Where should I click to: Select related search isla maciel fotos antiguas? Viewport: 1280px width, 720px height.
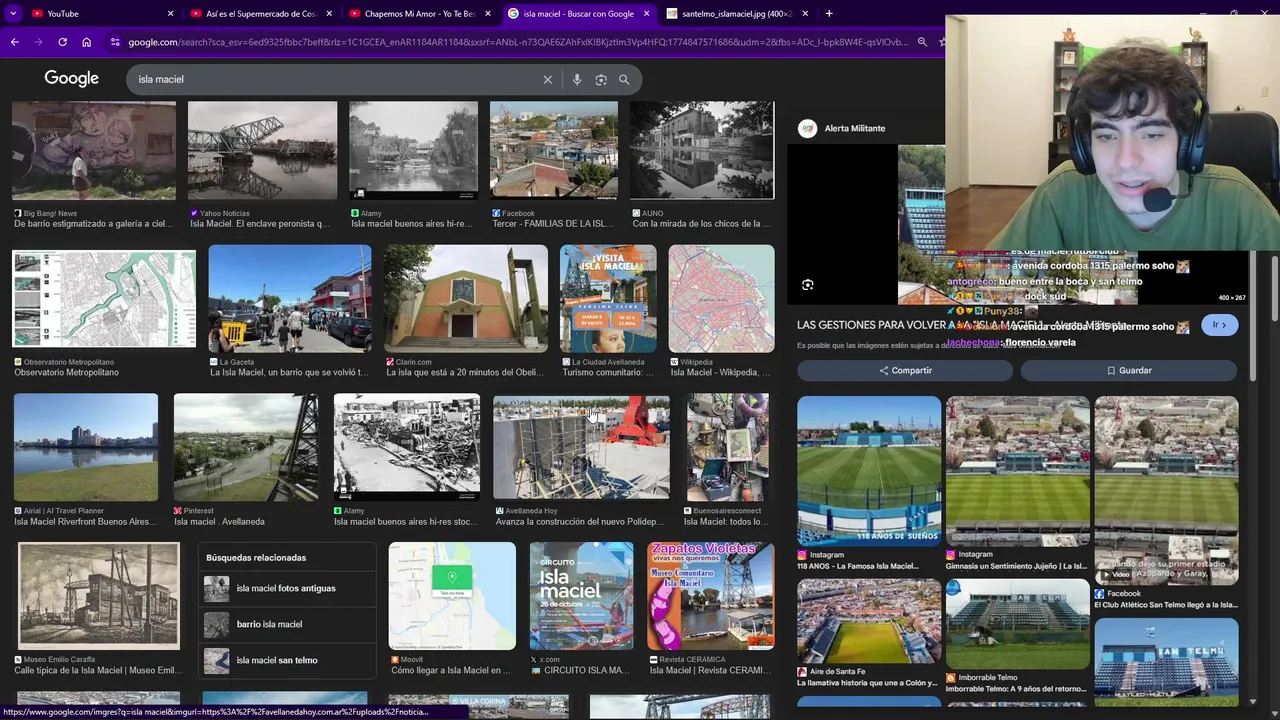pos(286,588)
